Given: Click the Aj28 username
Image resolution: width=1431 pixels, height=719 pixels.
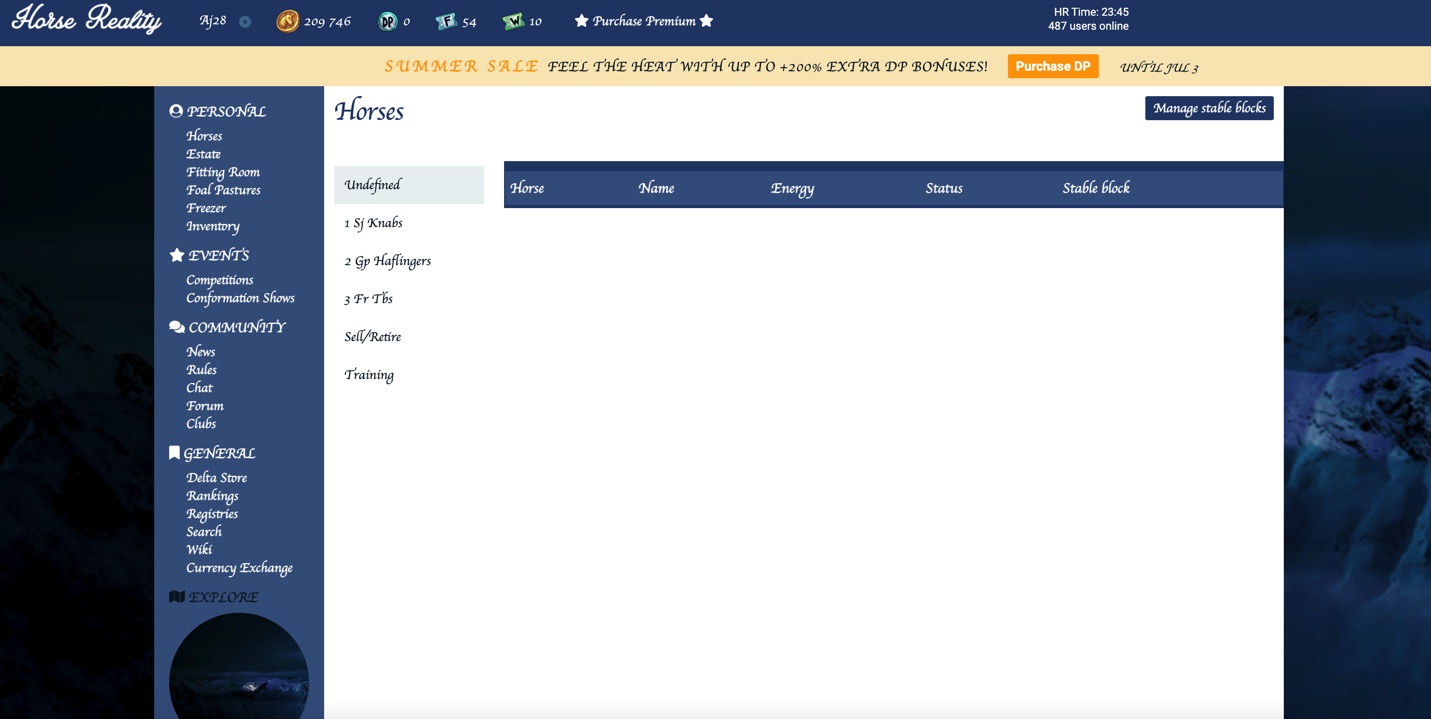Looking at the screenshot, I should (213, 21).
